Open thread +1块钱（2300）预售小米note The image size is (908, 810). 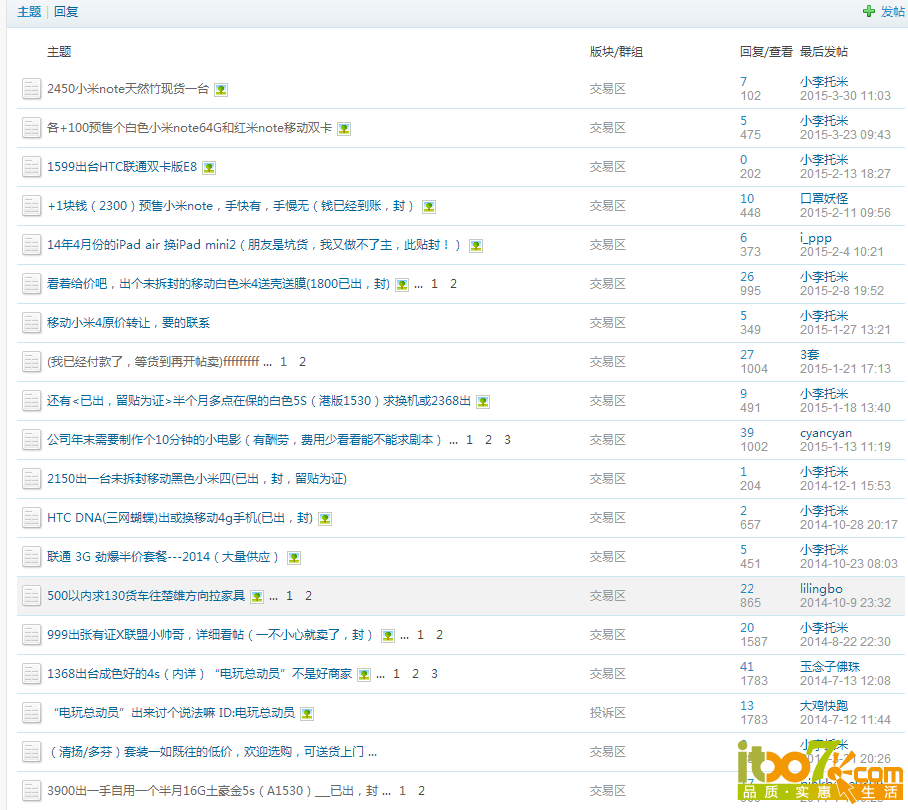(232, 206)
